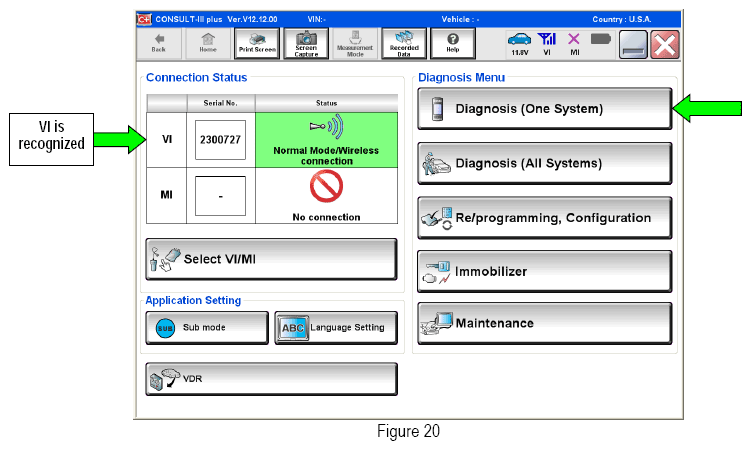The width and height of the screenshot is (751, 450).
Task: Click the 'Connection Status' heading
Action: click(x=196, y=78)
